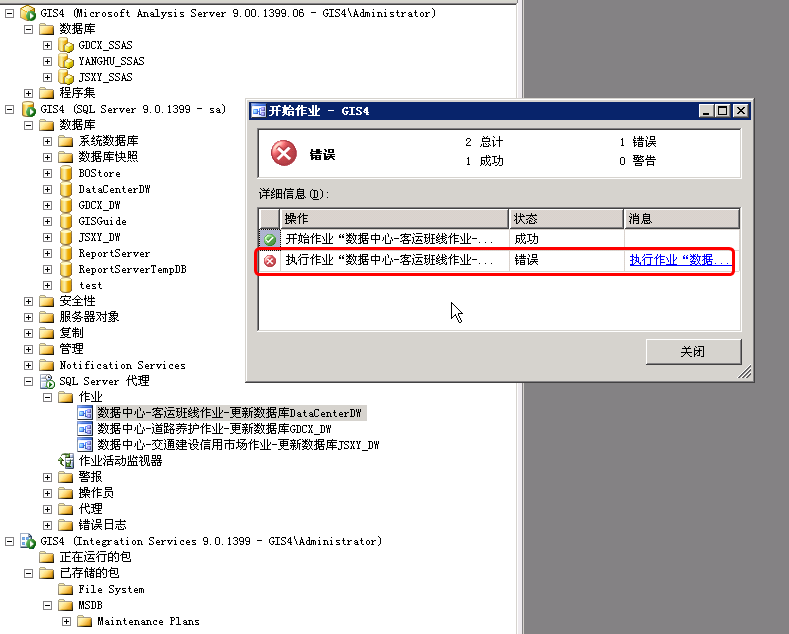
Task: Expand the 数据库快照 node
Action: [47, 157]
